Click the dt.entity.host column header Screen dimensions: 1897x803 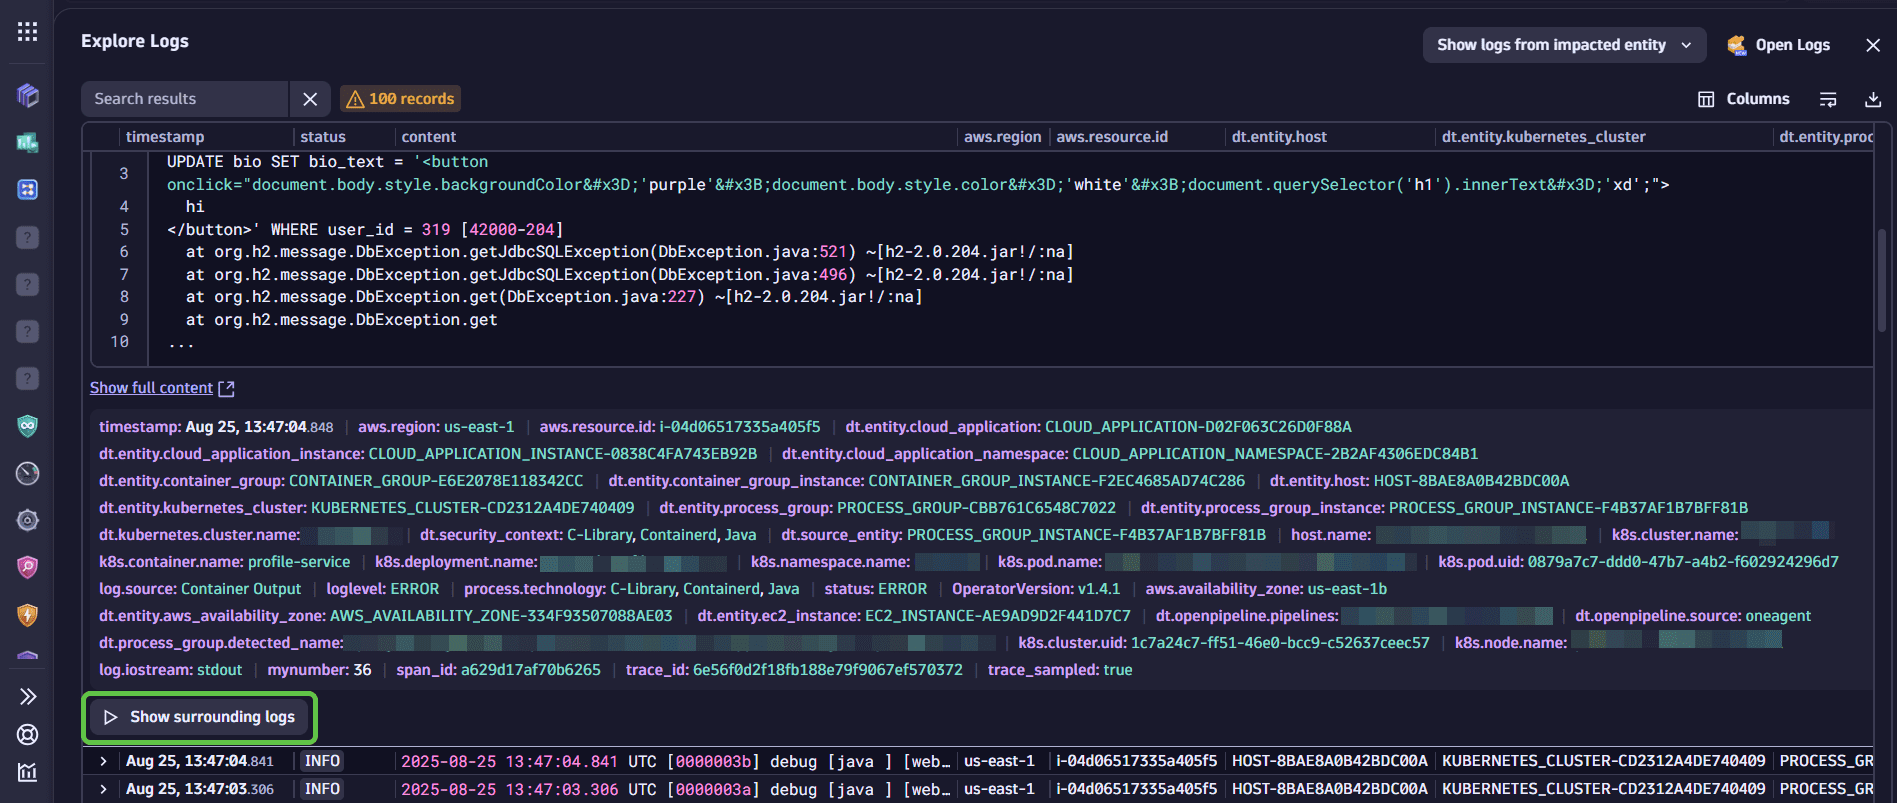tap(1279, 137)
